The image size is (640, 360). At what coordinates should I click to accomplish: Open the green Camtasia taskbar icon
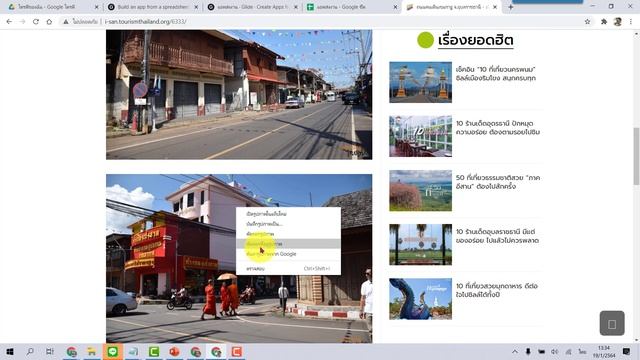(x=154, y=351)
